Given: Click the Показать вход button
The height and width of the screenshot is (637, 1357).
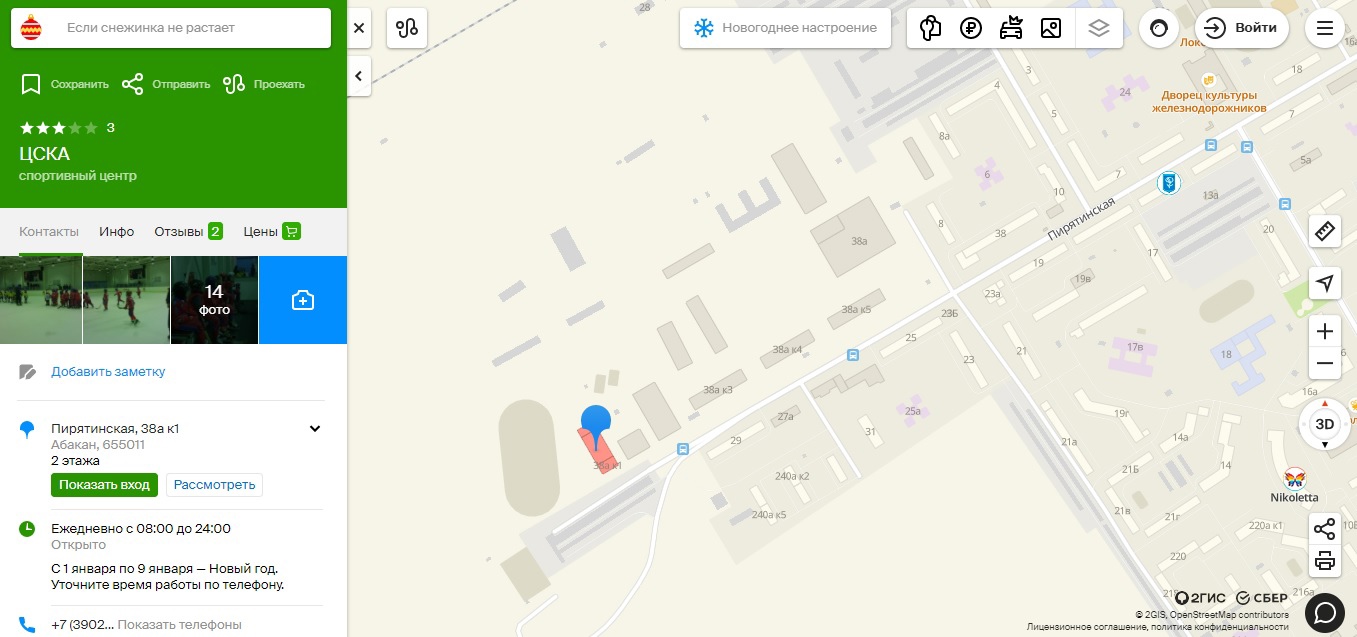Looking at the screenshot, I should point(104,485).
